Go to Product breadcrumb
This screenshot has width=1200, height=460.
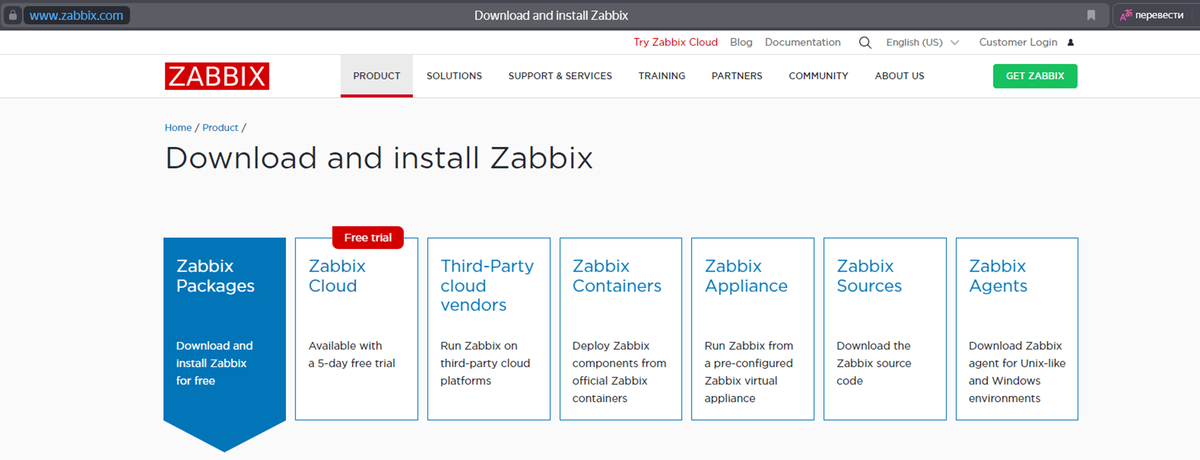click(x=220, y=128)
